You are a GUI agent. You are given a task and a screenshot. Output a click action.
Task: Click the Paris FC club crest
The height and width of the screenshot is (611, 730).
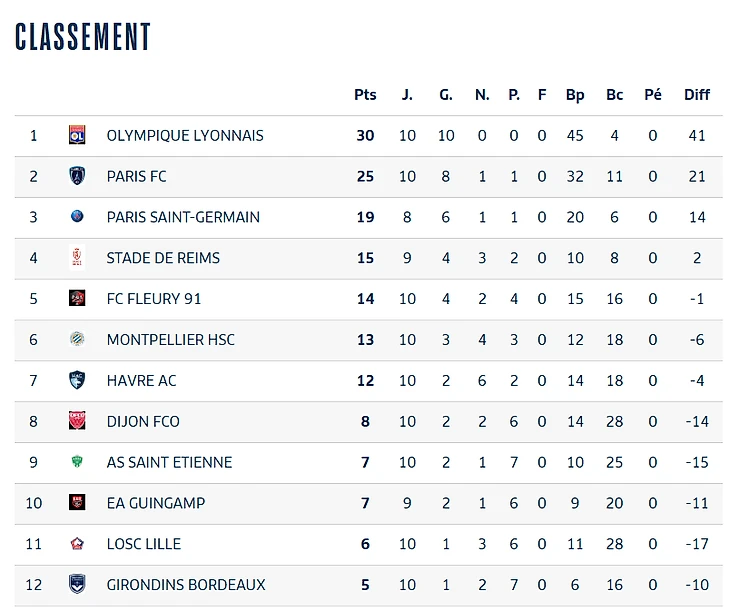tap(77, 176)
